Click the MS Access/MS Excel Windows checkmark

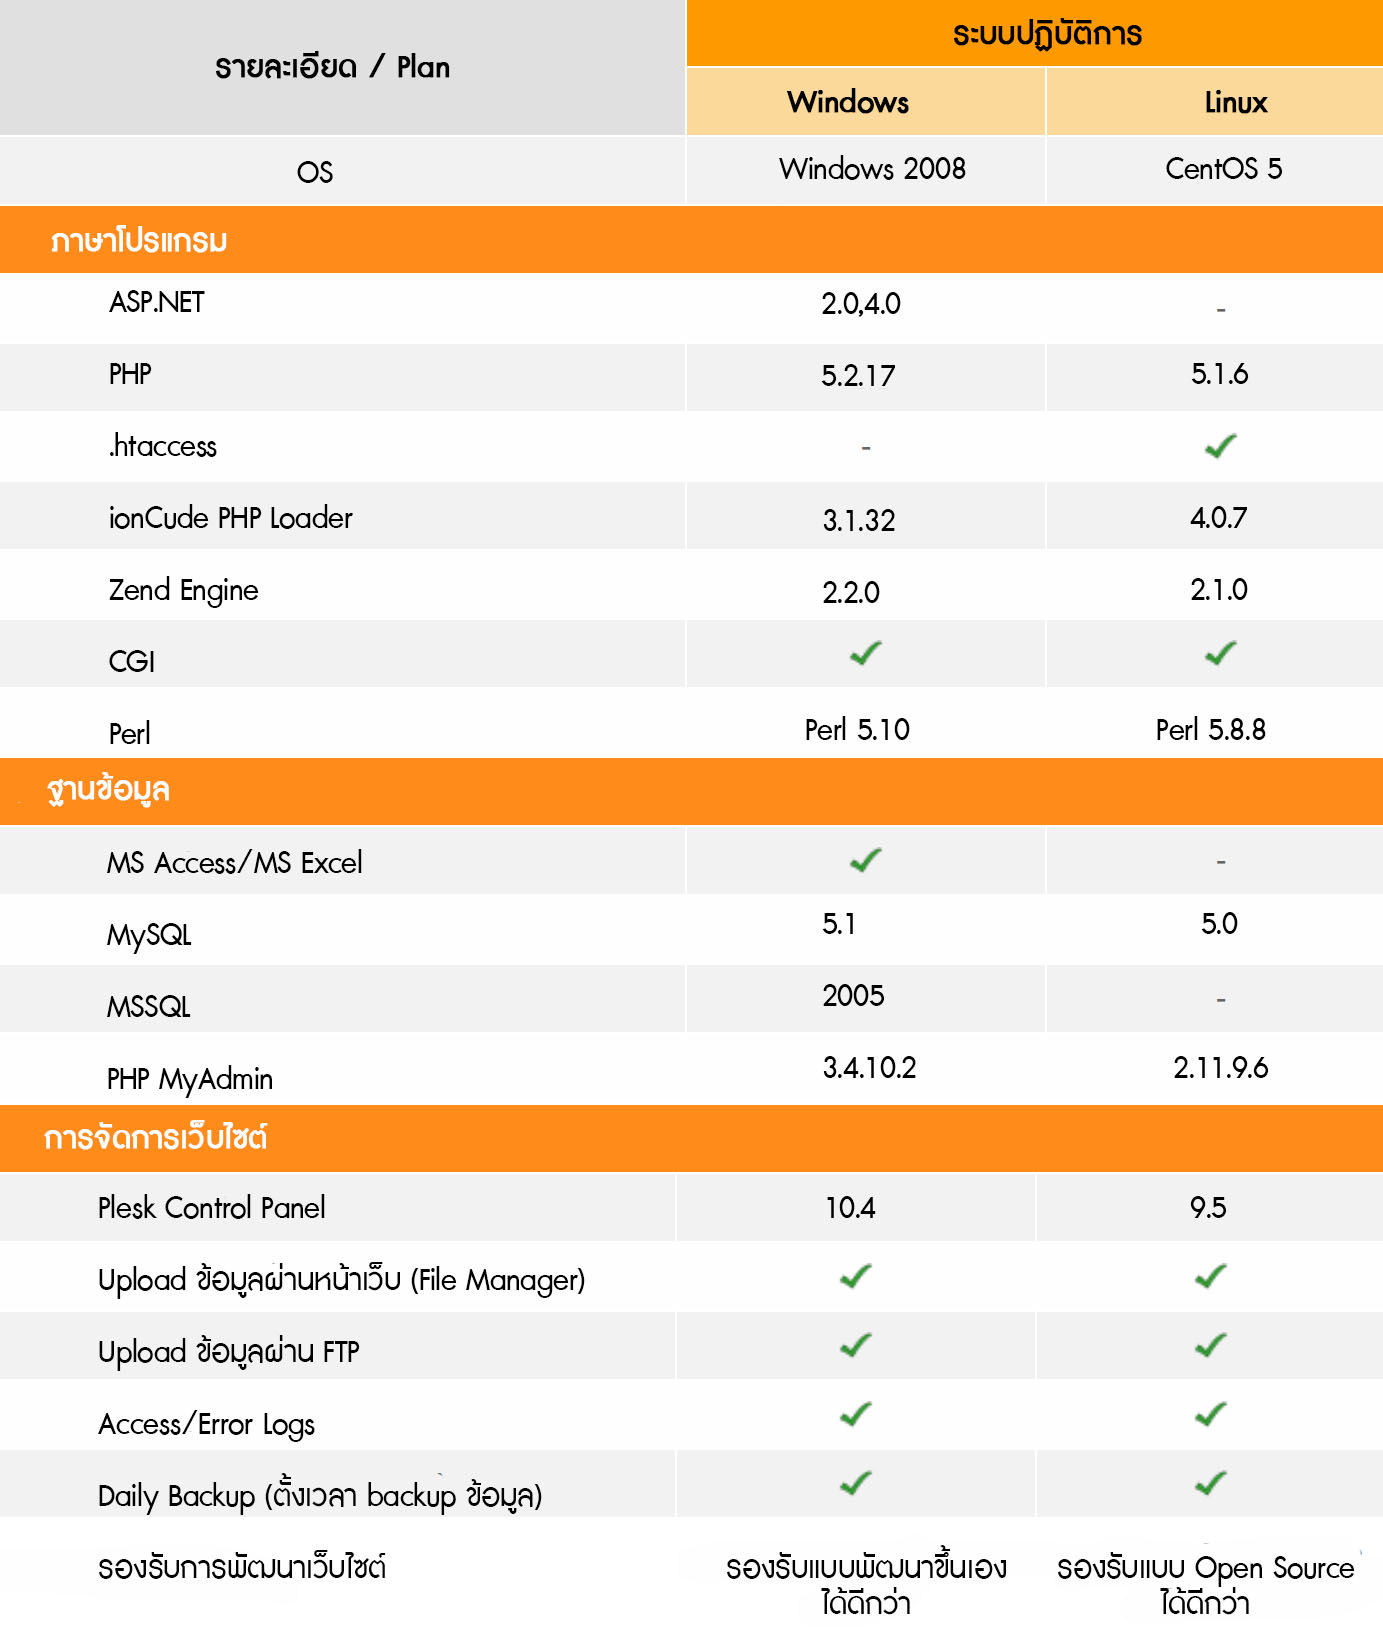[x=865, y=860]
